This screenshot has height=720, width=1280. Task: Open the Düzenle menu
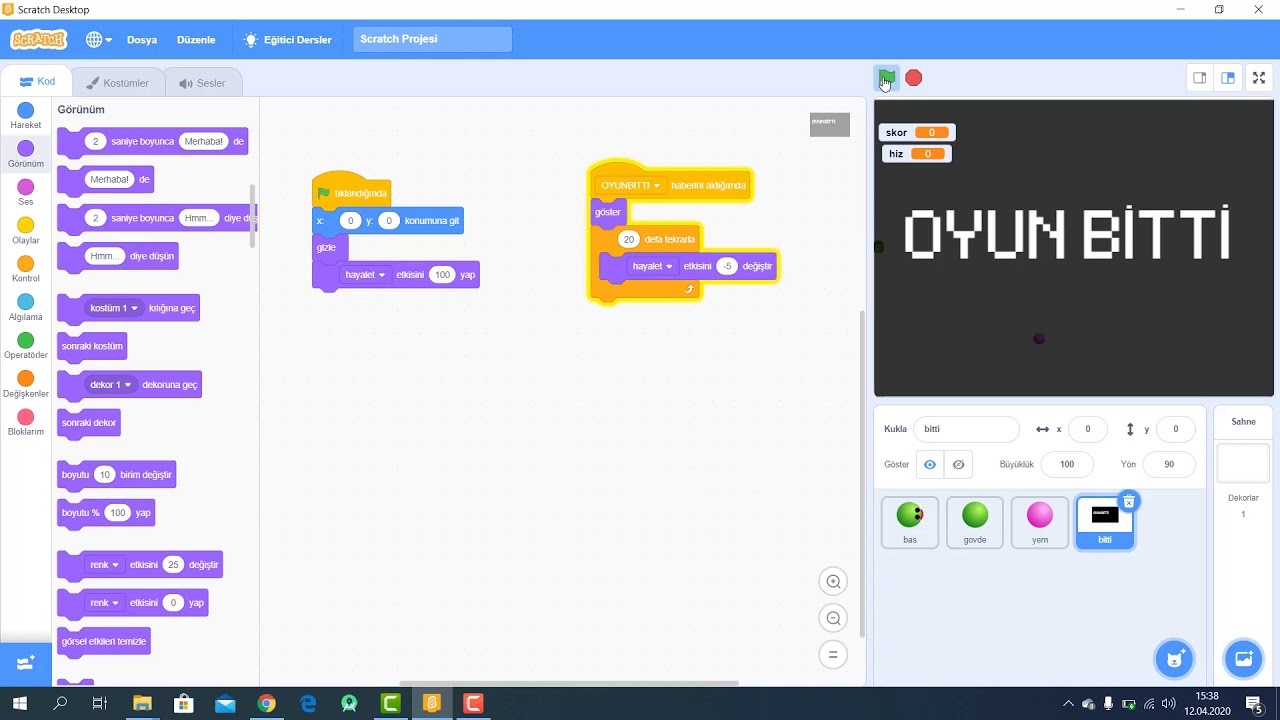click(196, 40)
